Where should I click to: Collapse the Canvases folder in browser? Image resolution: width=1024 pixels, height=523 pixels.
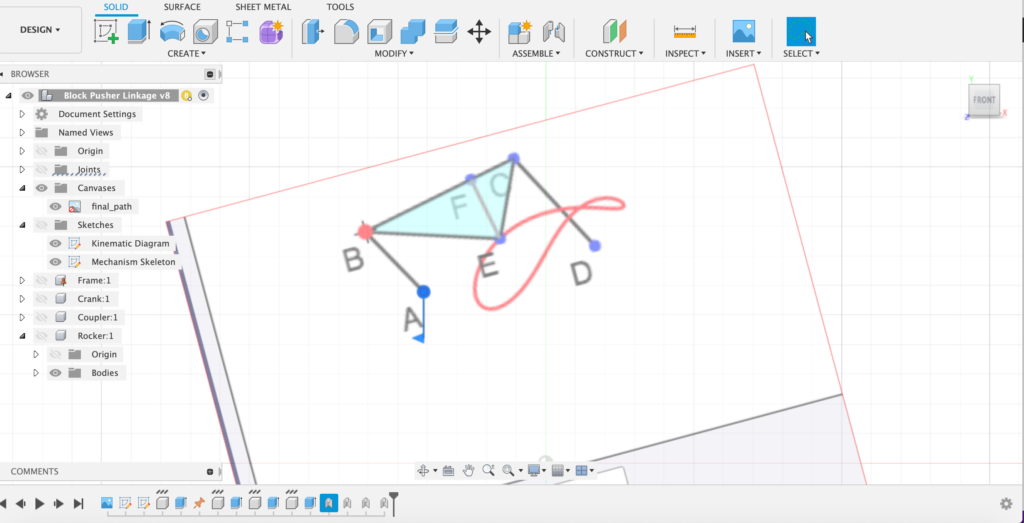coord(22,188)
